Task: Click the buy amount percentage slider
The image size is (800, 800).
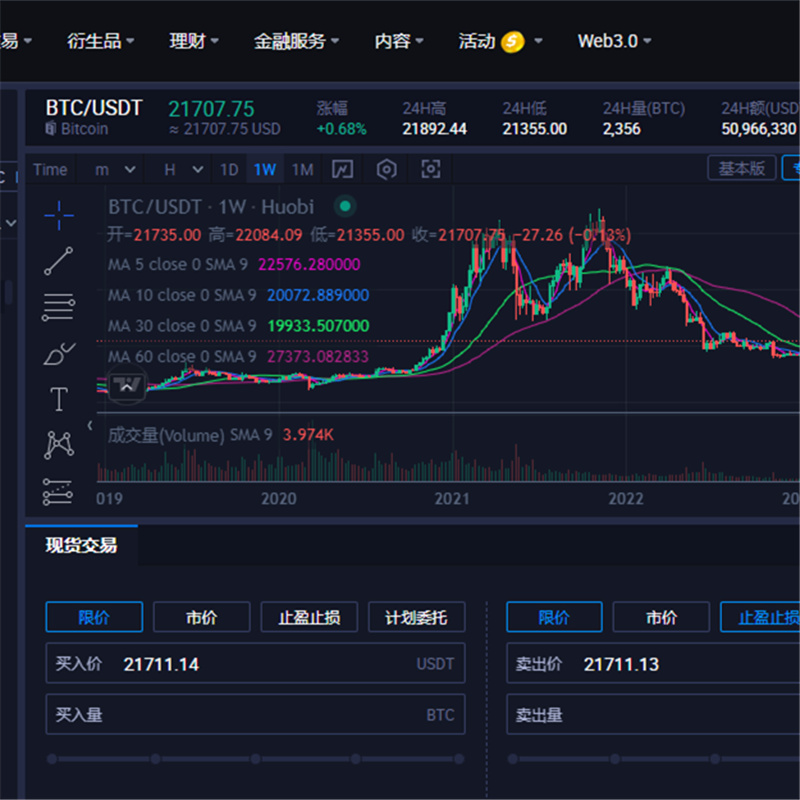Action: coord(256,759)
